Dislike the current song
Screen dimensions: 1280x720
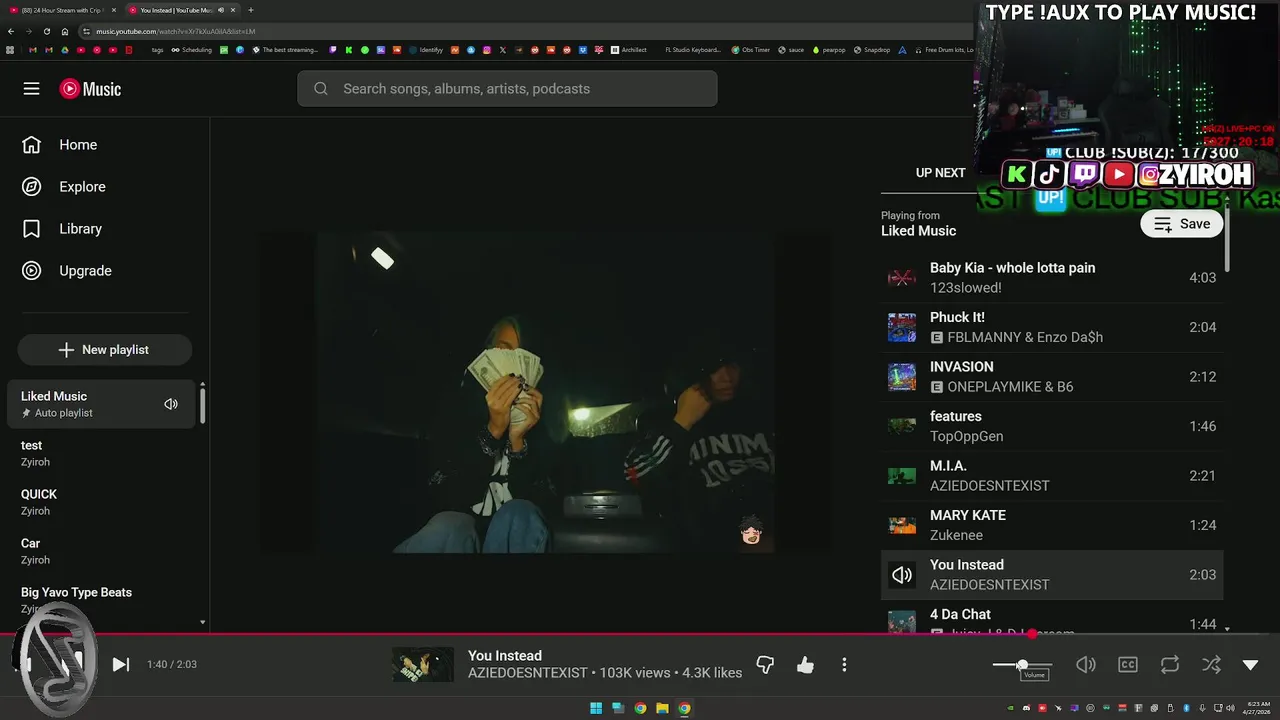pos(765,665)
